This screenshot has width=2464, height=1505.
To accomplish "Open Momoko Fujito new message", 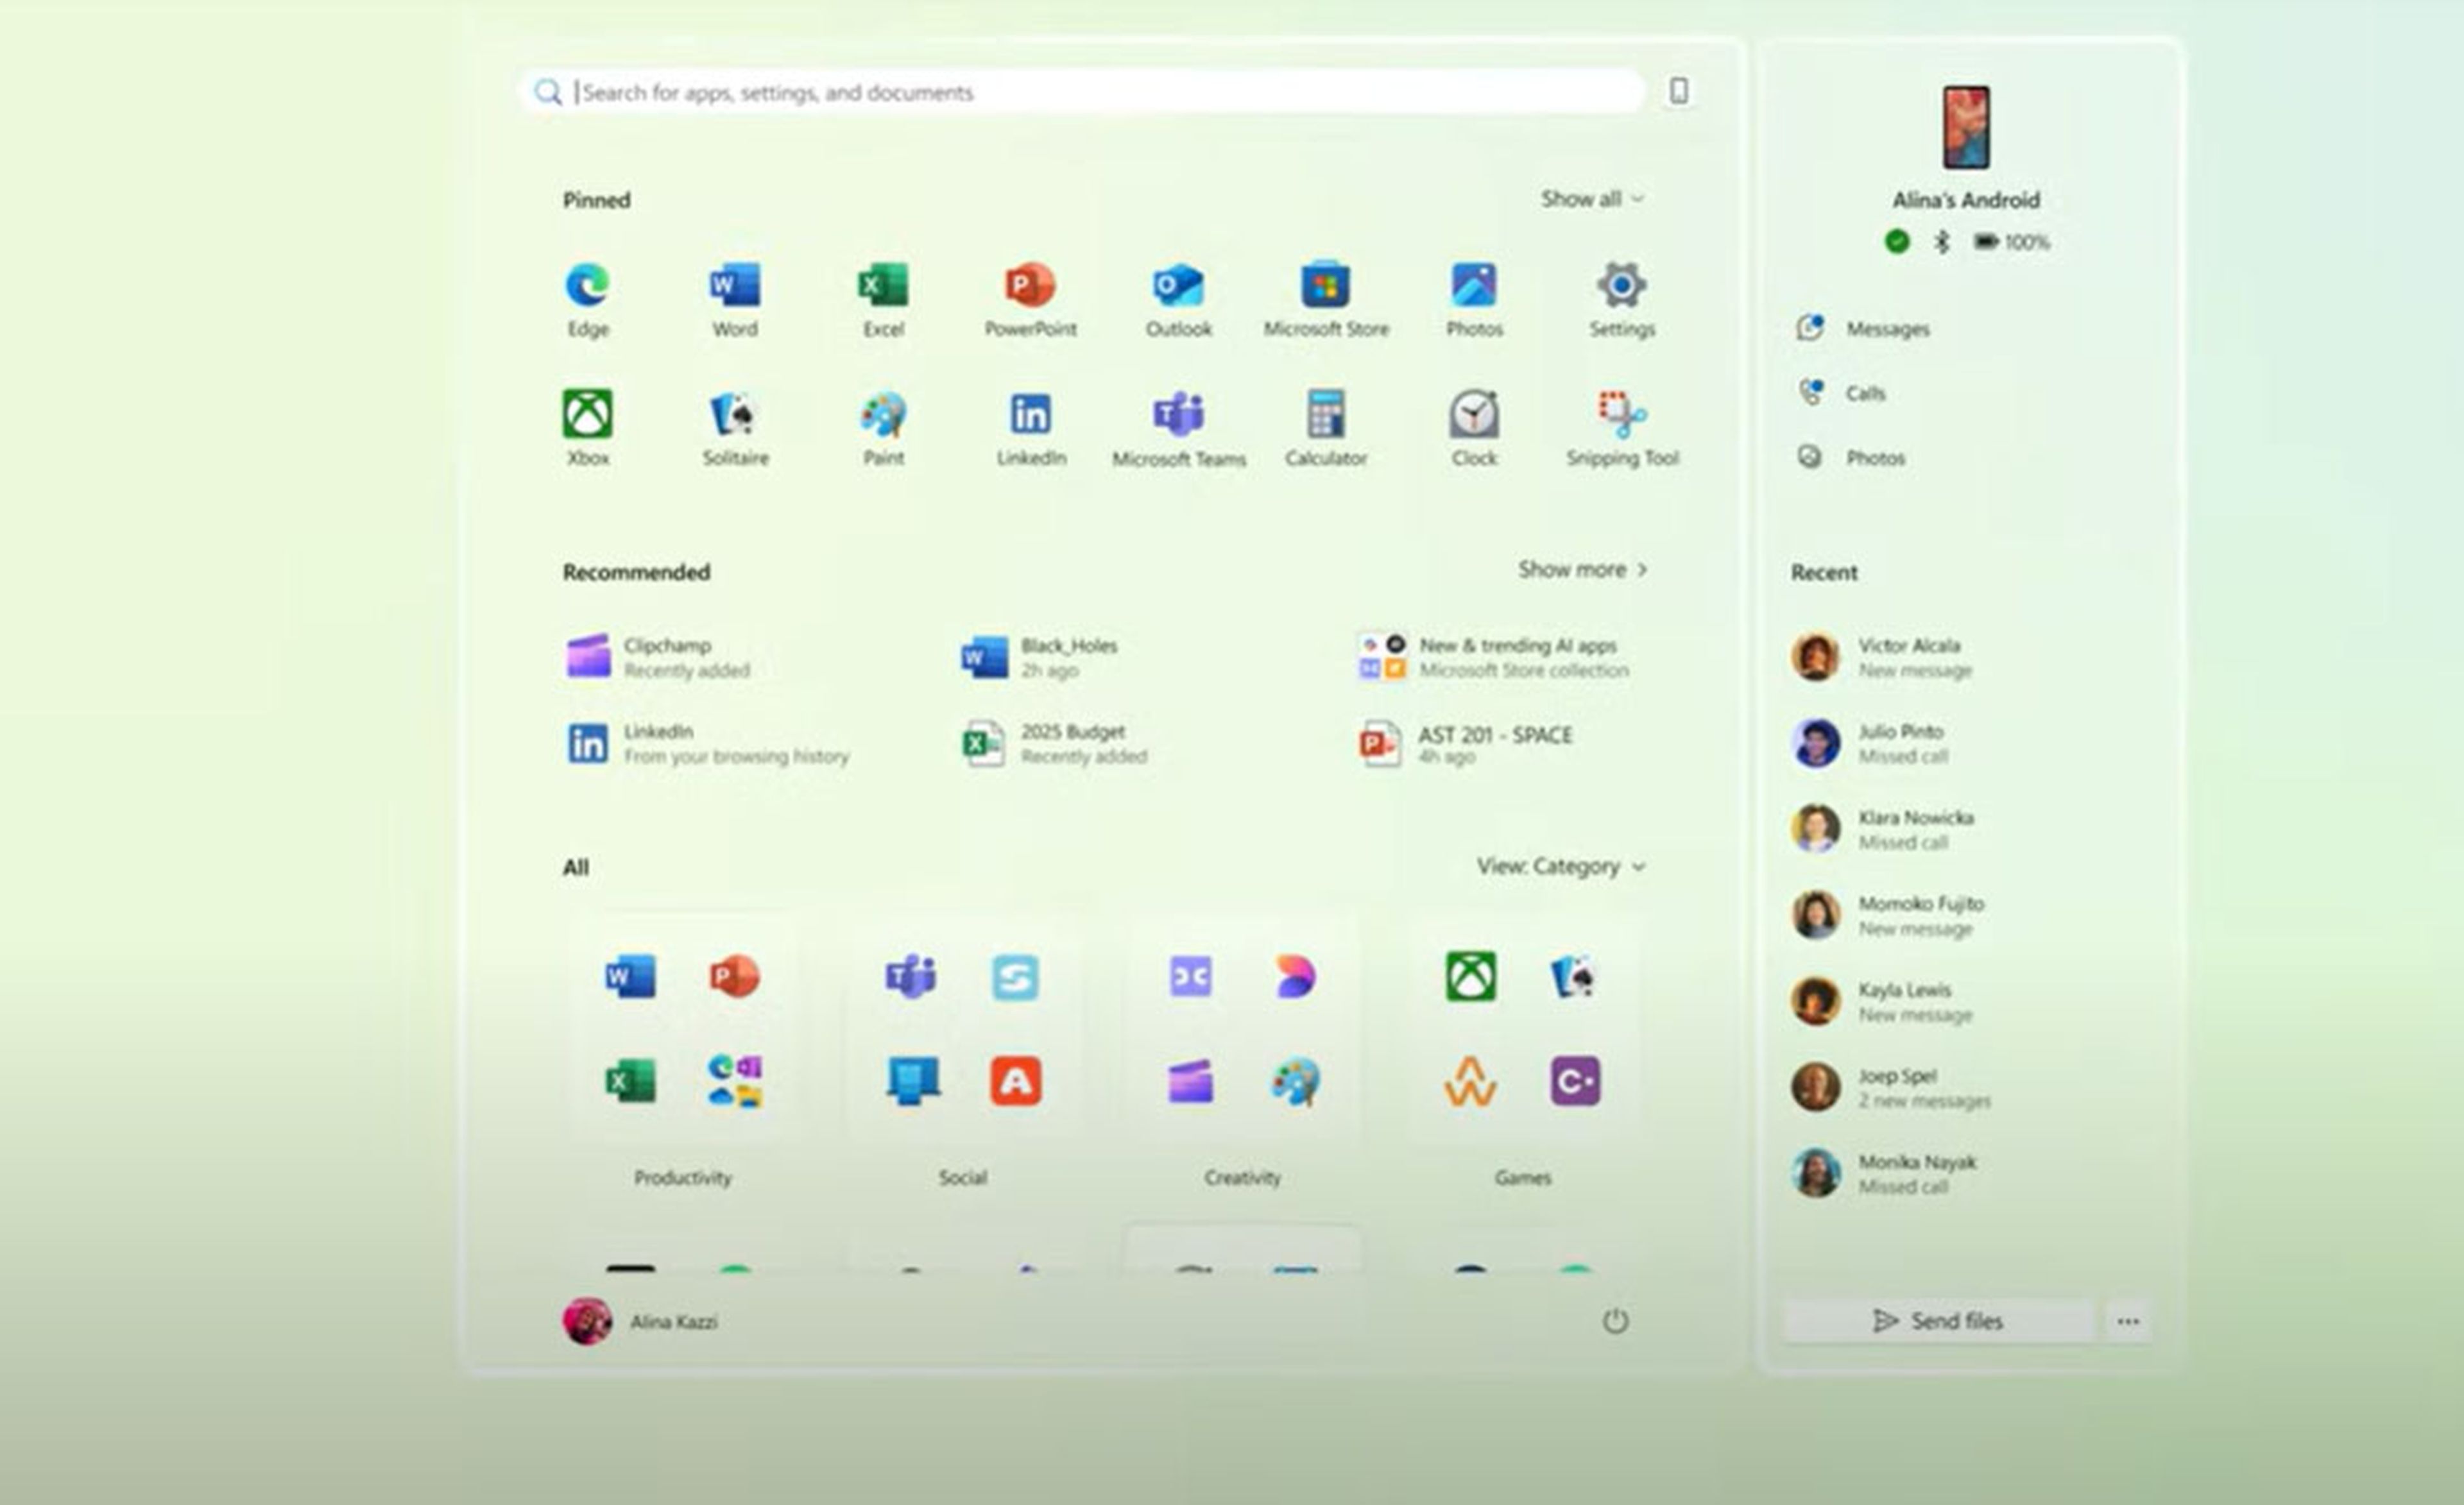I will point(1888,915).
